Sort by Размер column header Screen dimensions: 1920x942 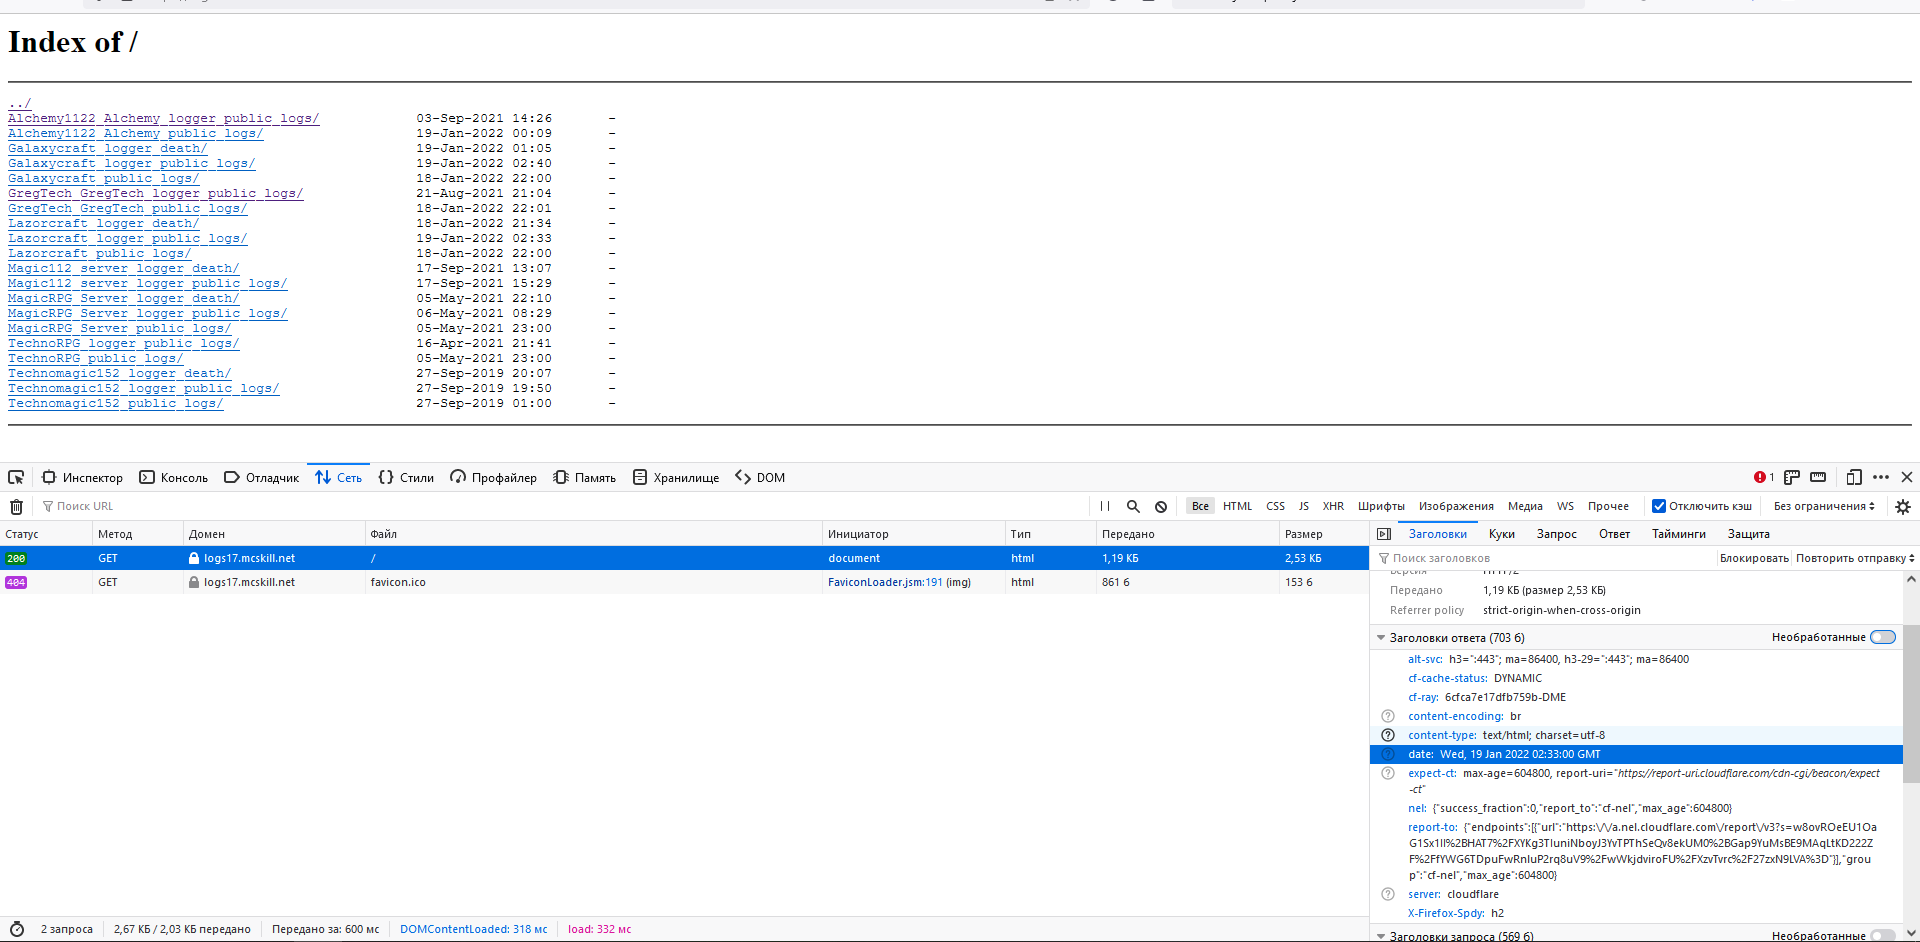[1323, 534]
